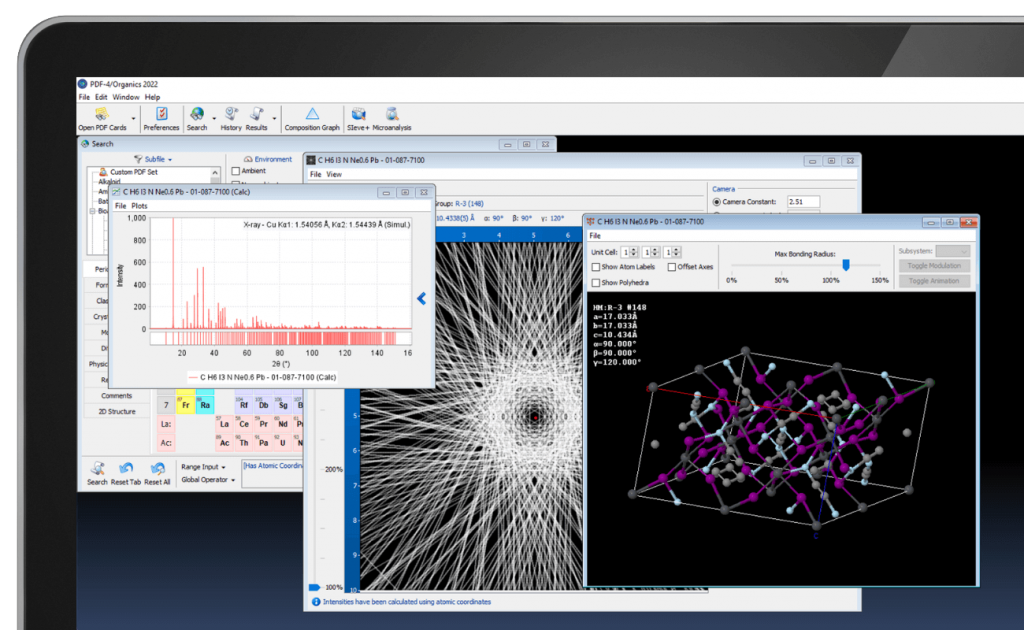
Task: Open the Microanalysis tool icon
Action: point(392,114)
